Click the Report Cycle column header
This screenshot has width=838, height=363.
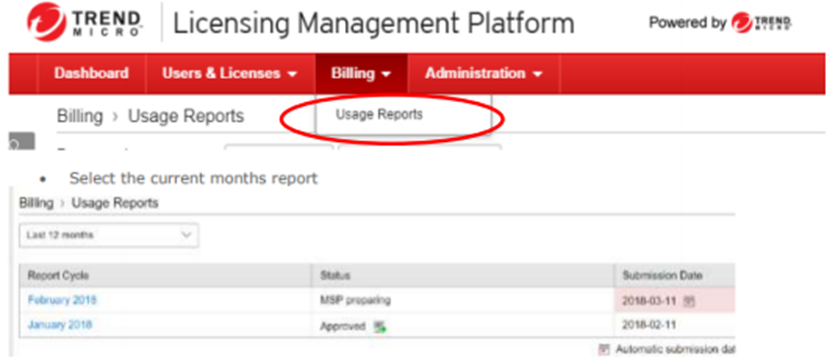166,276
